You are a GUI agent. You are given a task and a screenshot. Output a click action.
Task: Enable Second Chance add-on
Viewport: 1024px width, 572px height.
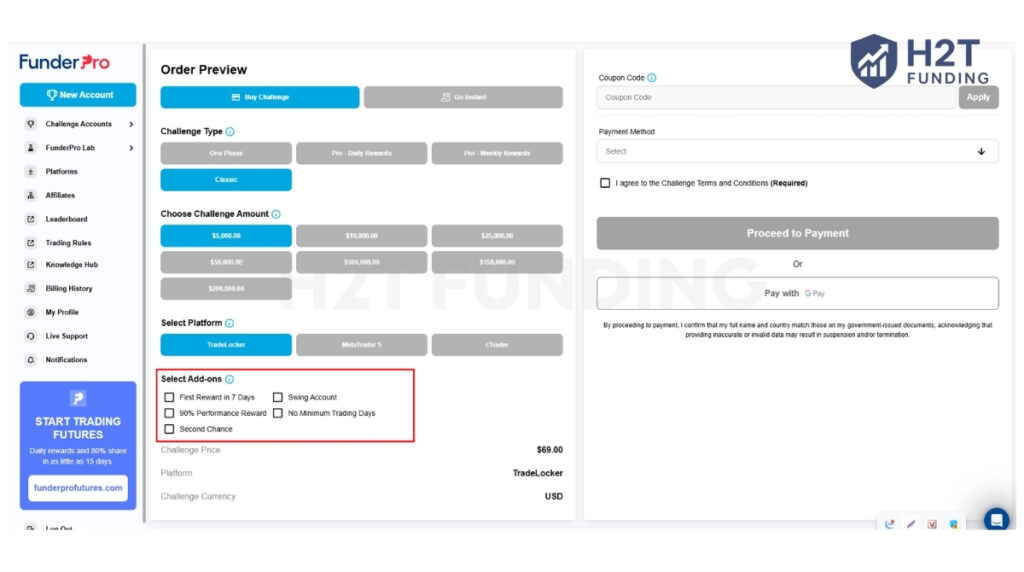click(170, 429)
